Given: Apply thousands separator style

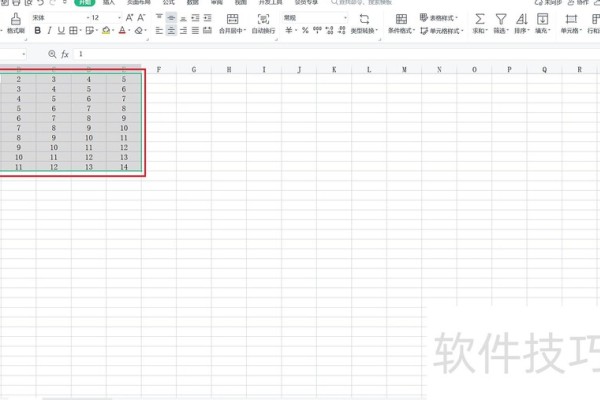Looking at the screenshot, I should pyautogui.click(x=317, y=30).
